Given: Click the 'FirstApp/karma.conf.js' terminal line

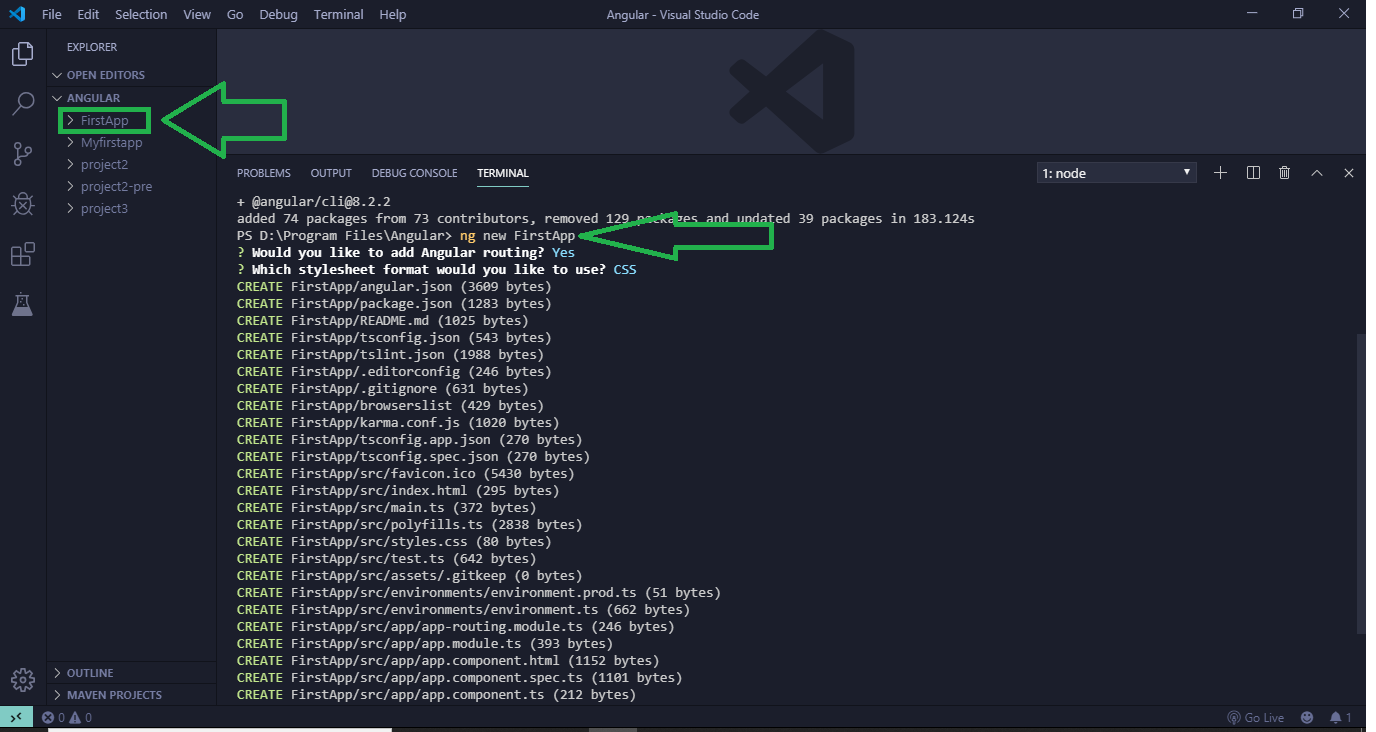Looking at the screenshot, I should (x=398, y=423).
